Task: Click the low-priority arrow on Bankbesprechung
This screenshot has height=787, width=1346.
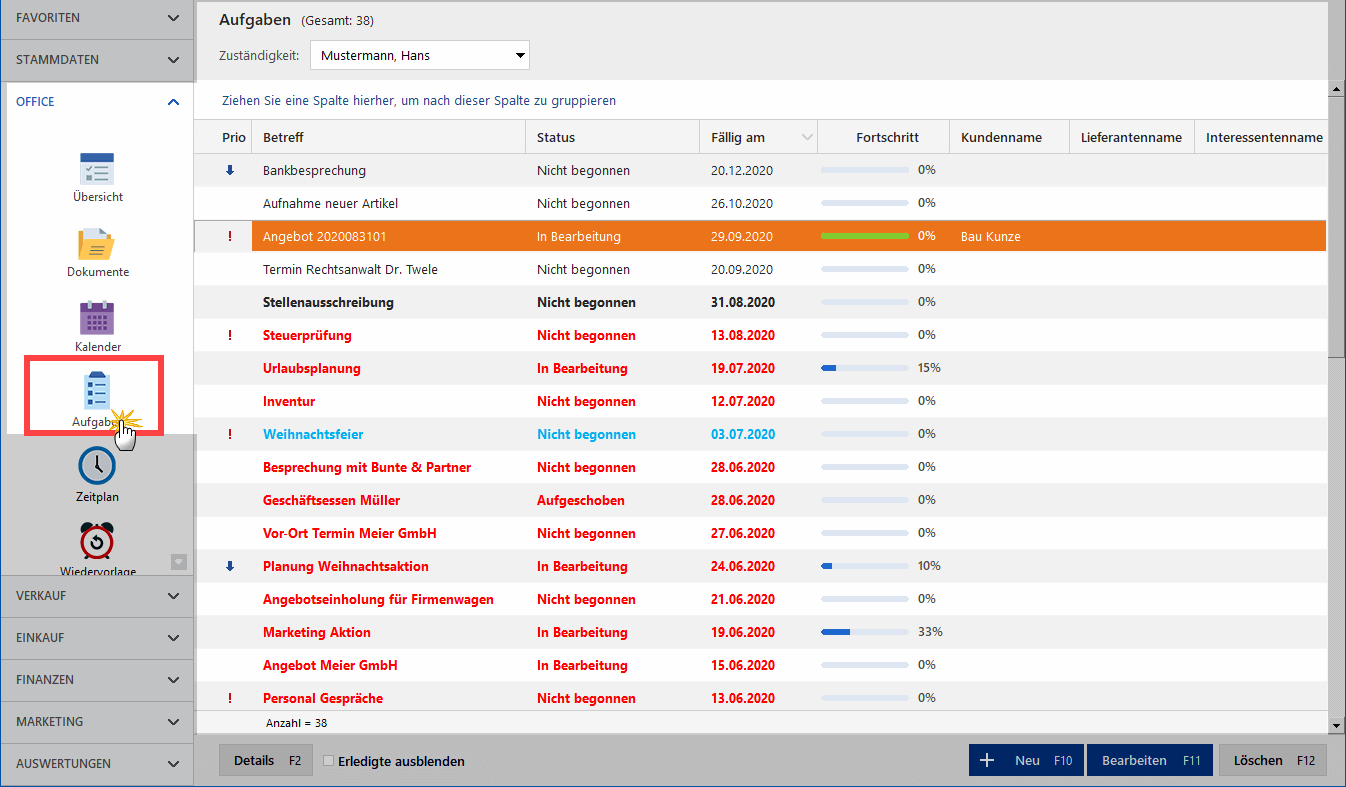Action: 230,171
